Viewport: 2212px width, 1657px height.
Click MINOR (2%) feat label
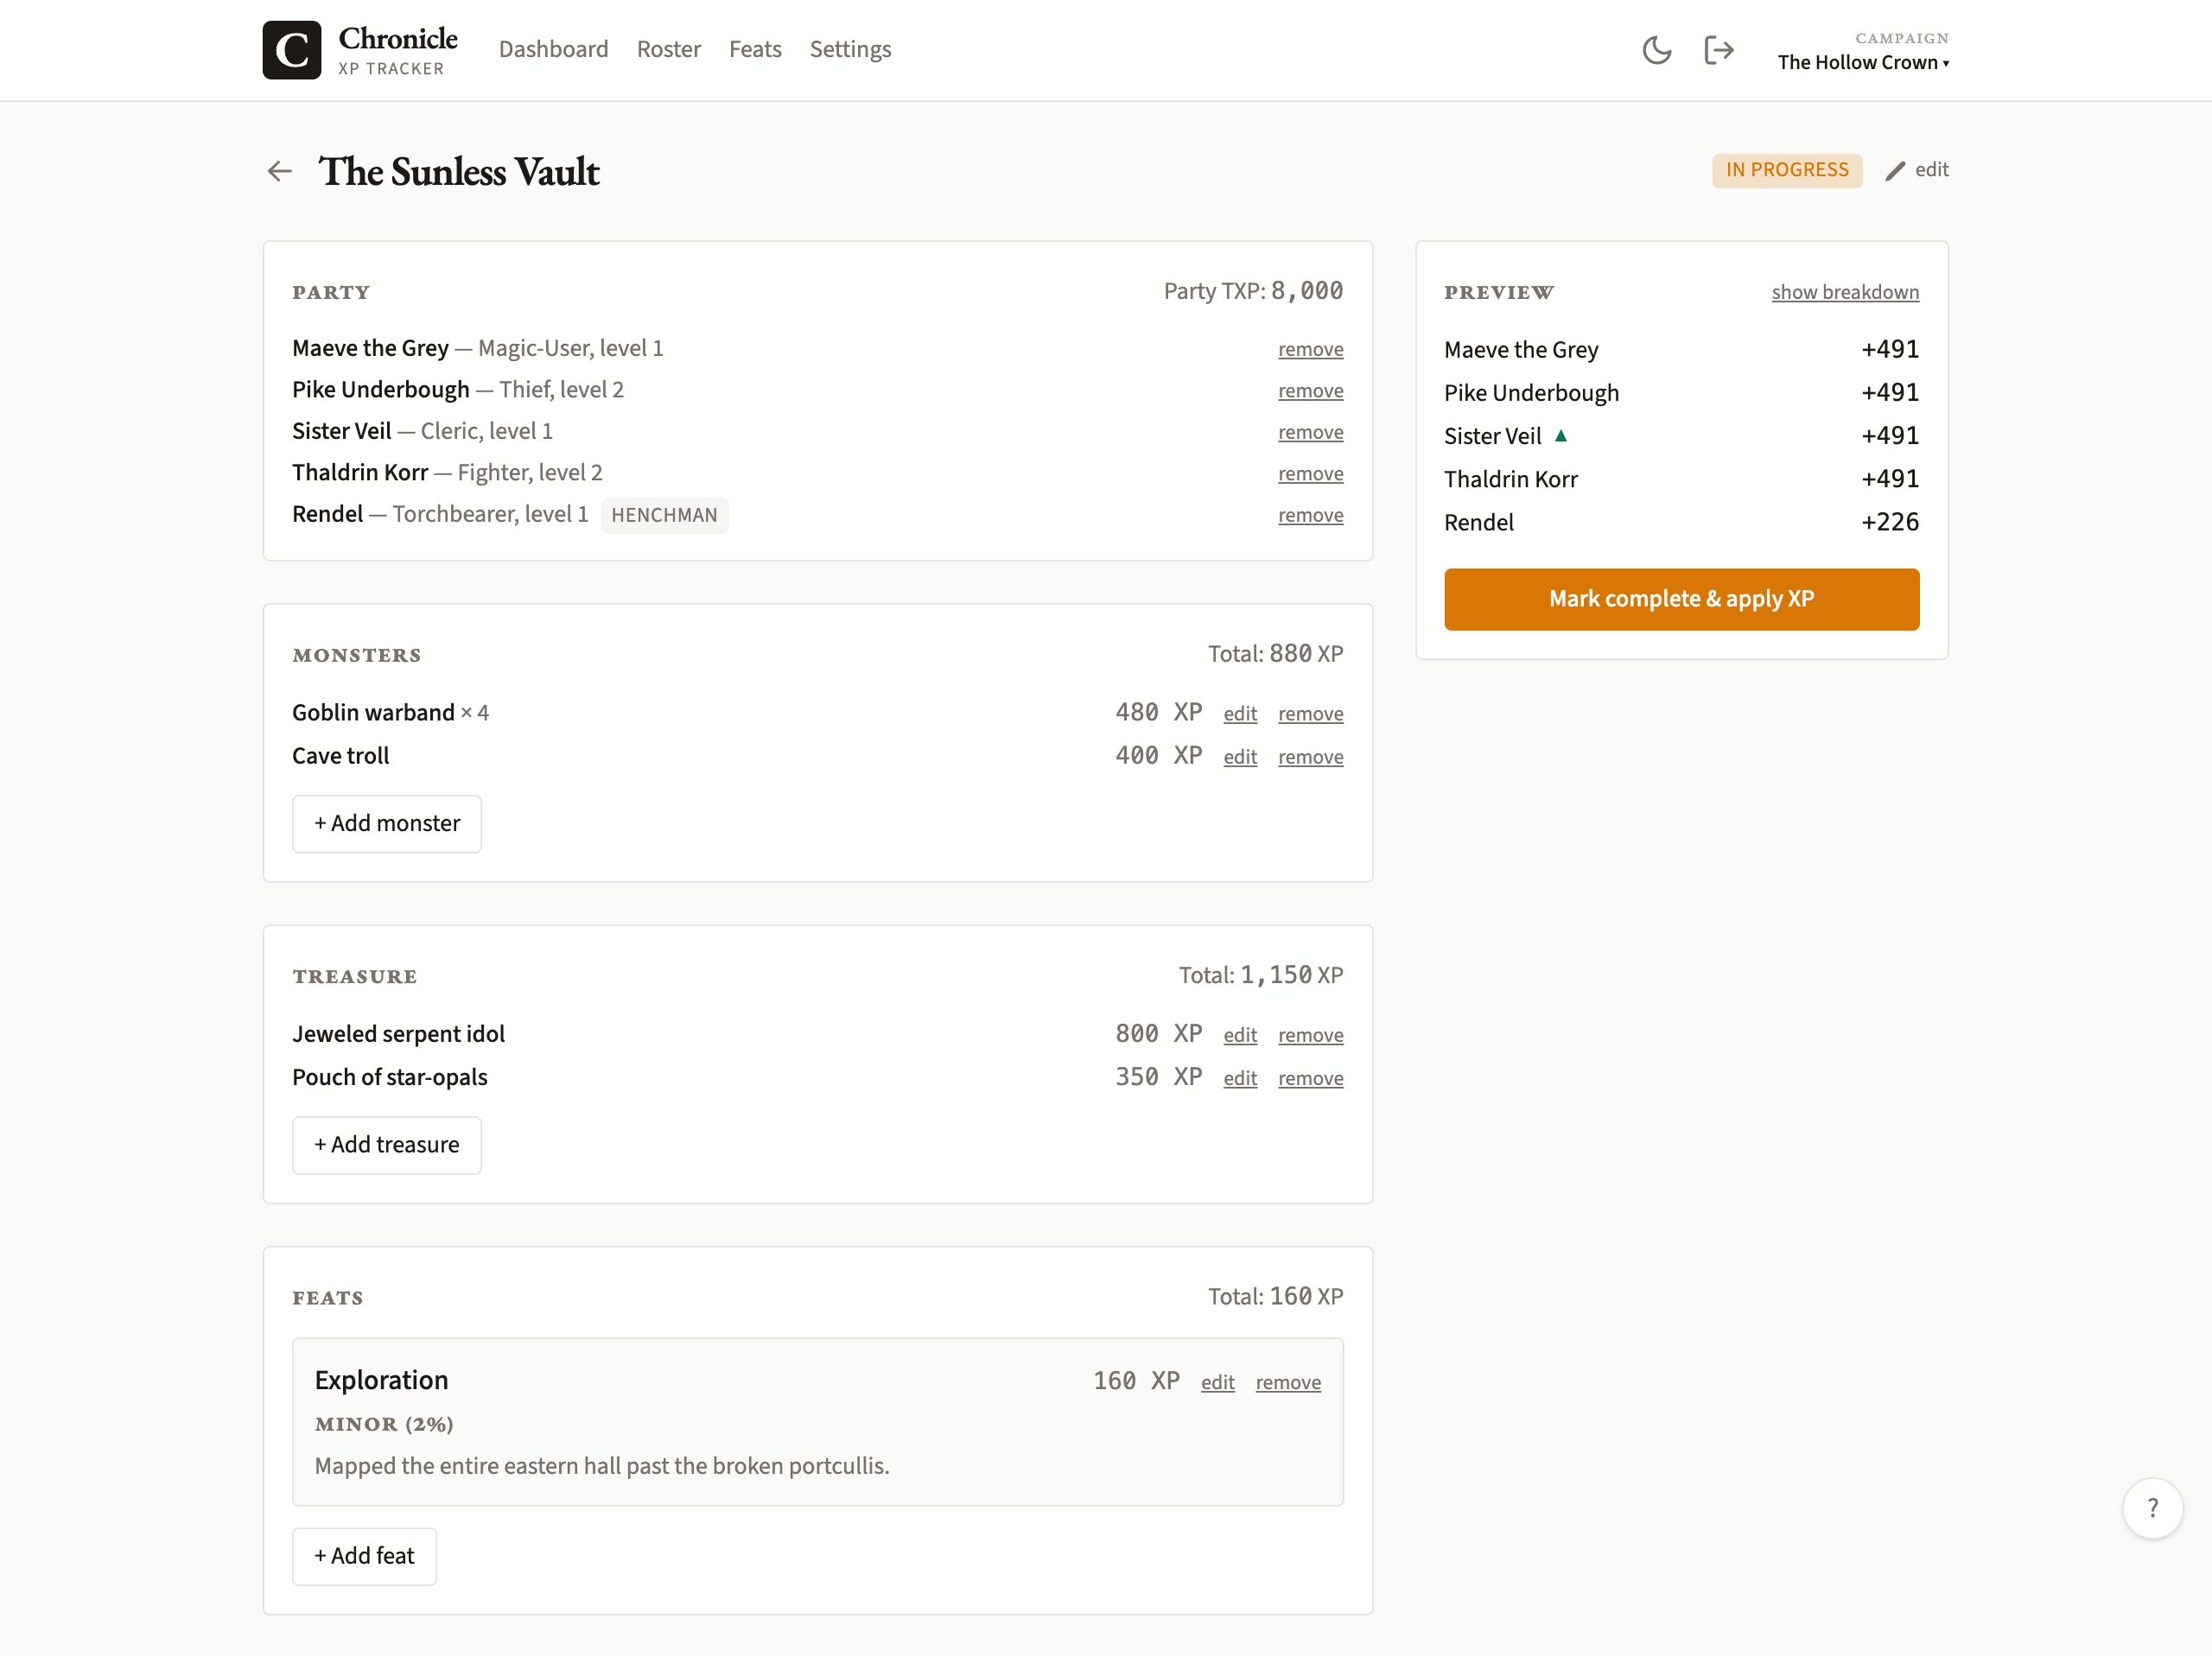tap(384, 1424)
